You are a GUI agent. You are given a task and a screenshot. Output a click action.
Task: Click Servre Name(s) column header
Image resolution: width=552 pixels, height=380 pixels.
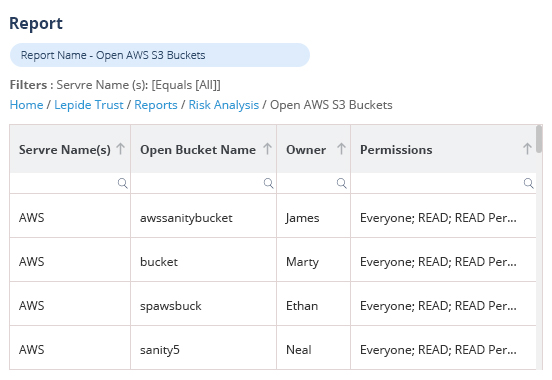70,149
